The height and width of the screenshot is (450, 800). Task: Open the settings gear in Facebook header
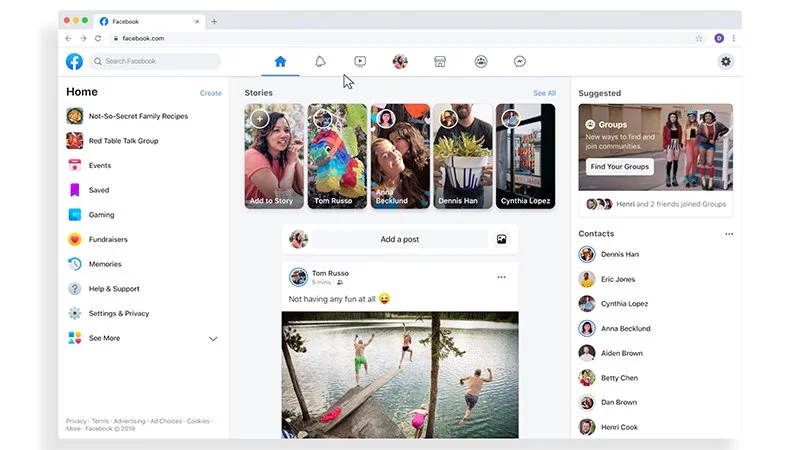tap(726, 62)
